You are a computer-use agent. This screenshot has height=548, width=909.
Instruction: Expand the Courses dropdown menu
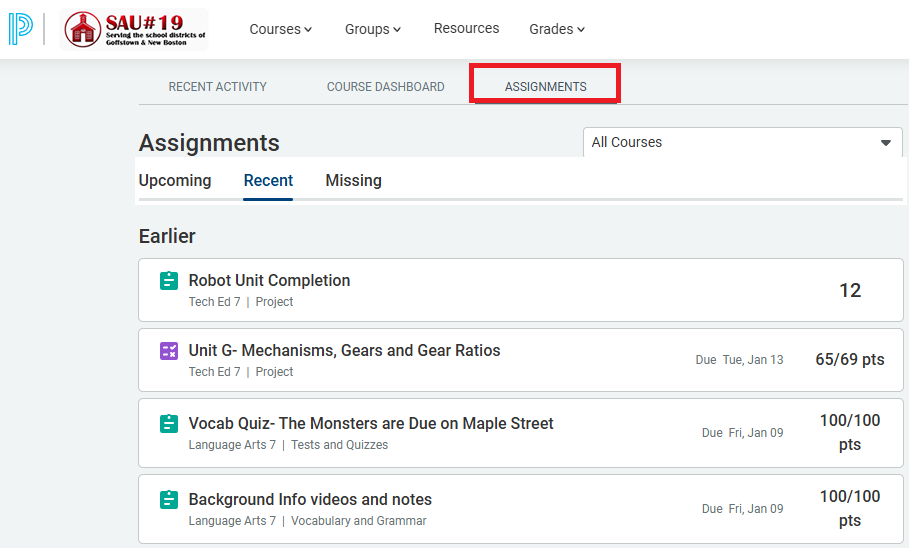(x=280, y=29)
